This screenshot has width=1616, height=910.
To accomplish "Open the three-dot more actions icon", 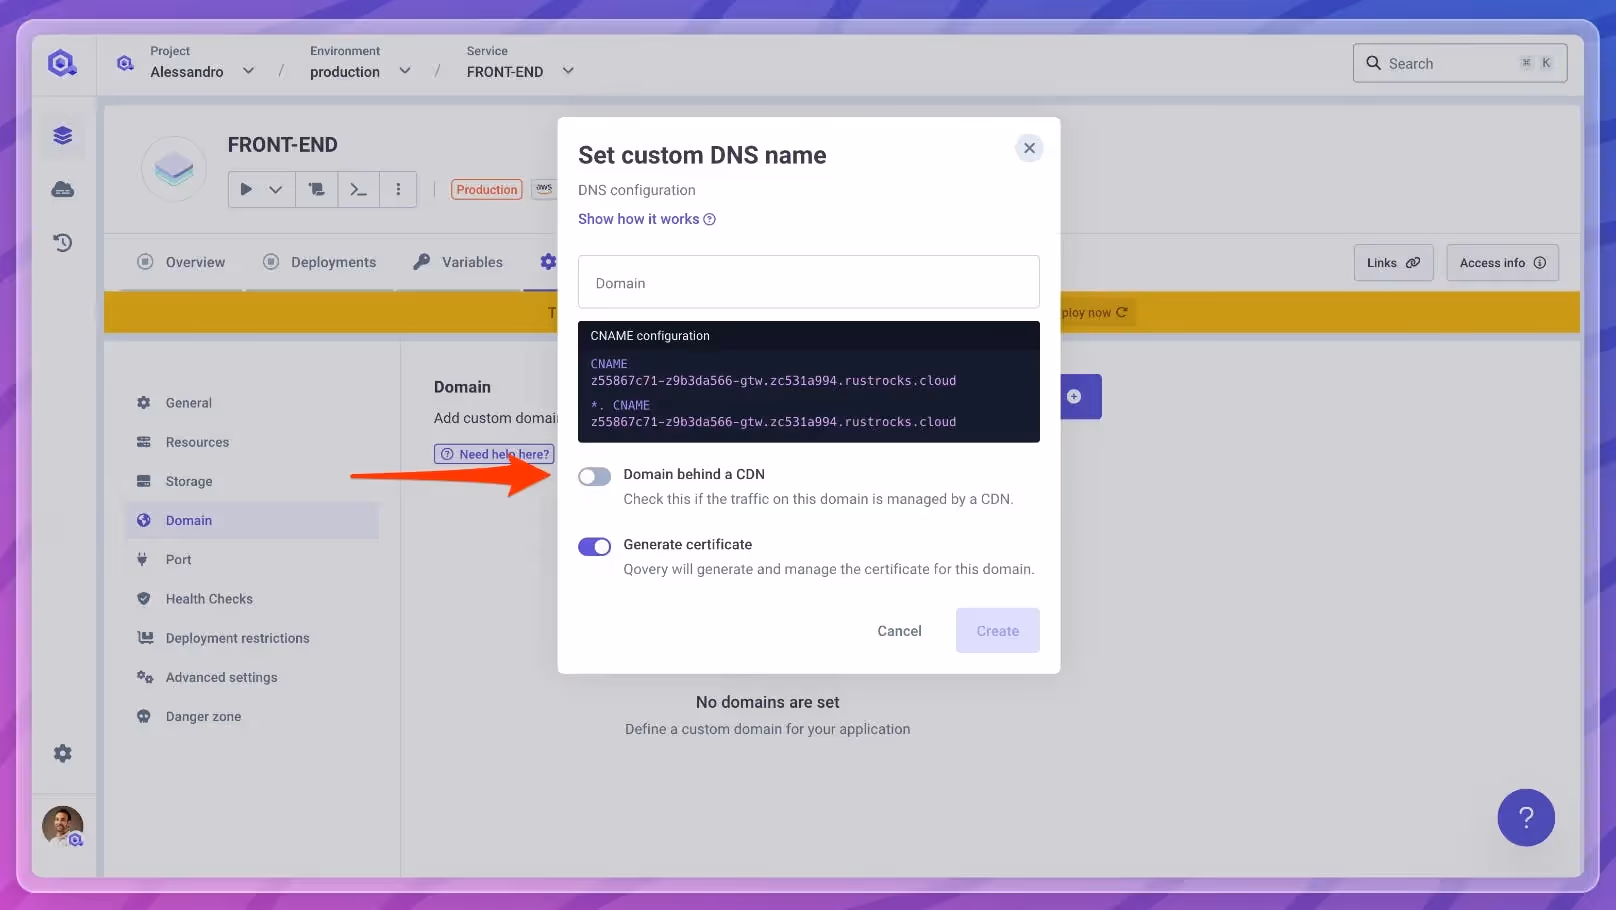I will pyautogui.click(x=398, y=189).
